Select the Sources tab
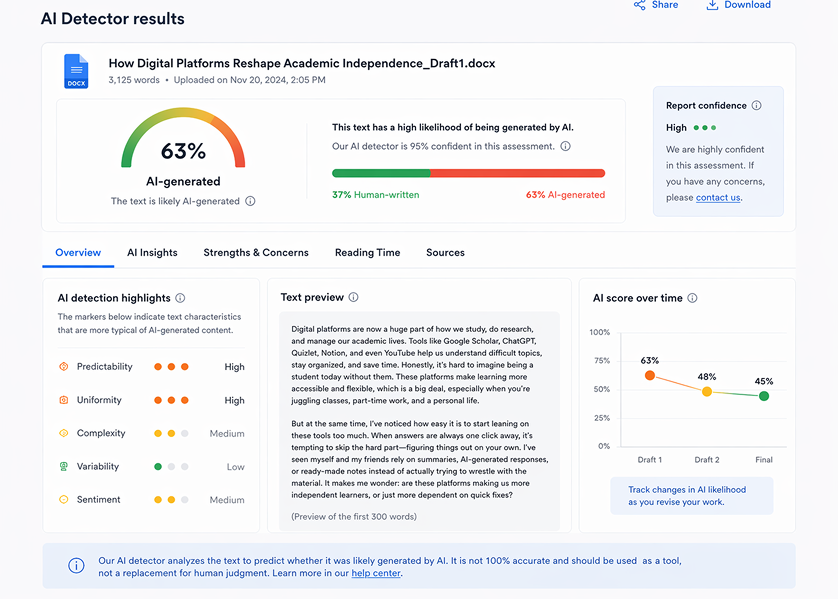This screenshot has width=838, height=599. tap(445, 253)
